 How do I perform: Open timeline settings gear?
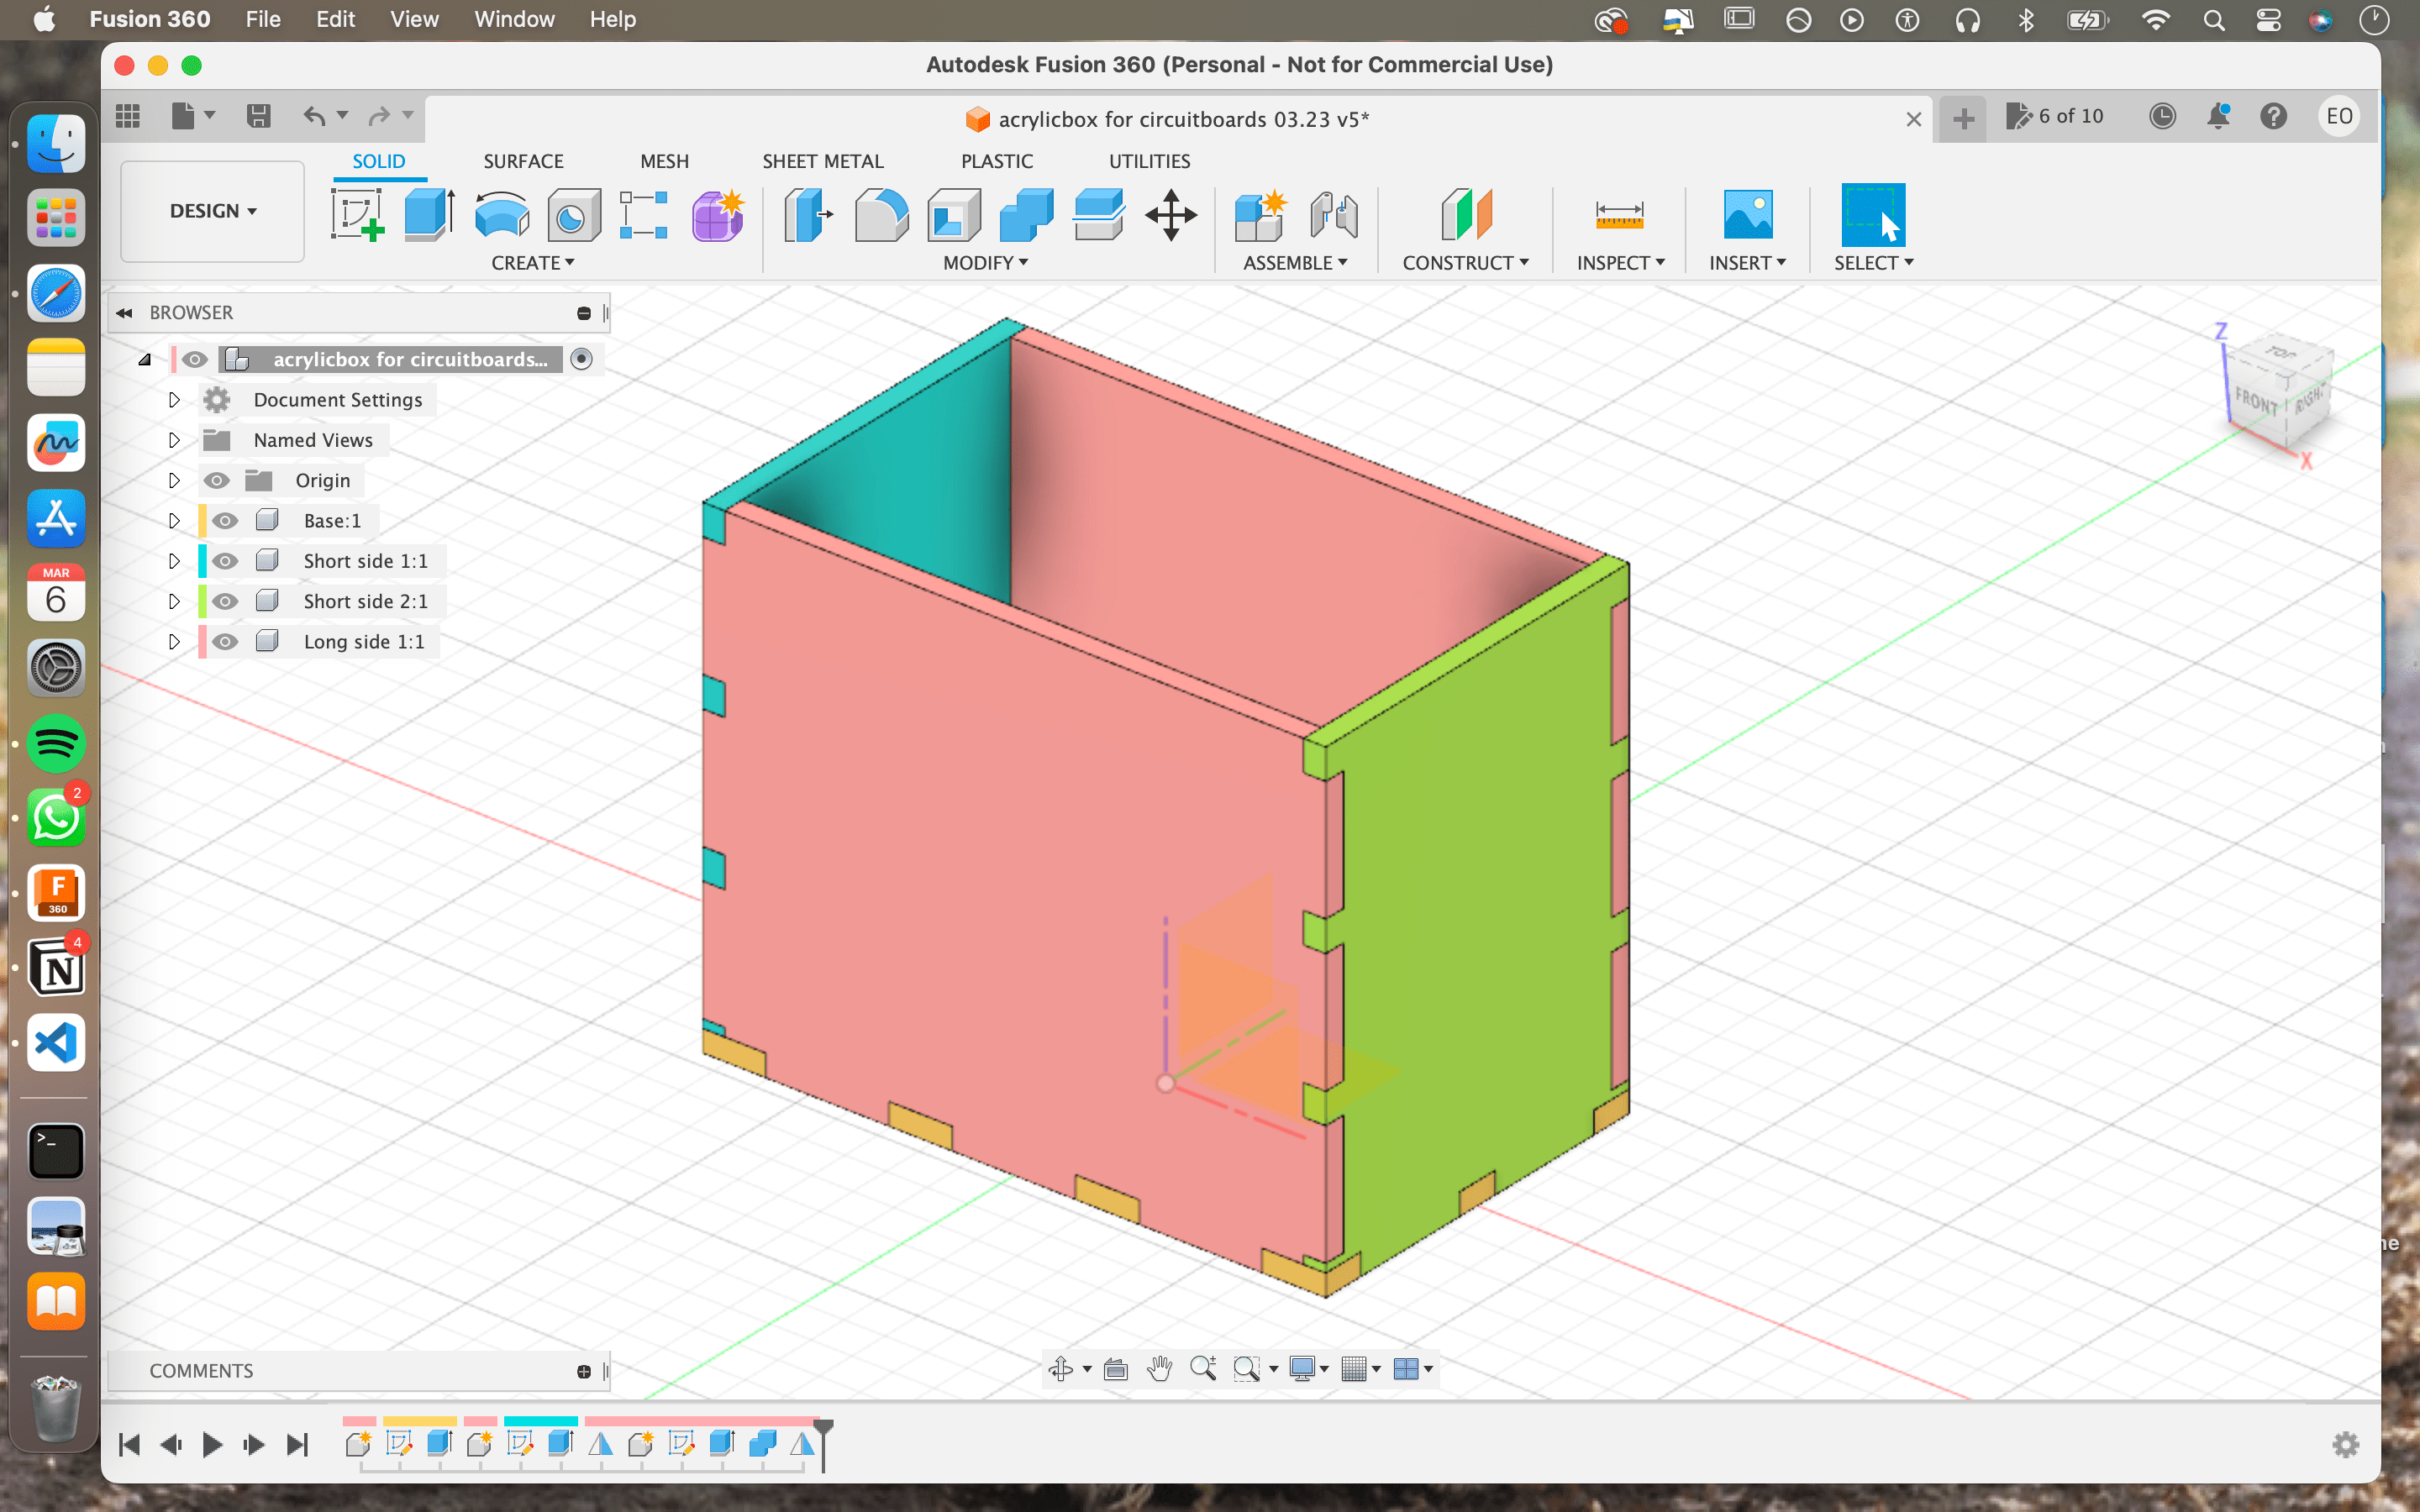click(x=2345, y=1444)
